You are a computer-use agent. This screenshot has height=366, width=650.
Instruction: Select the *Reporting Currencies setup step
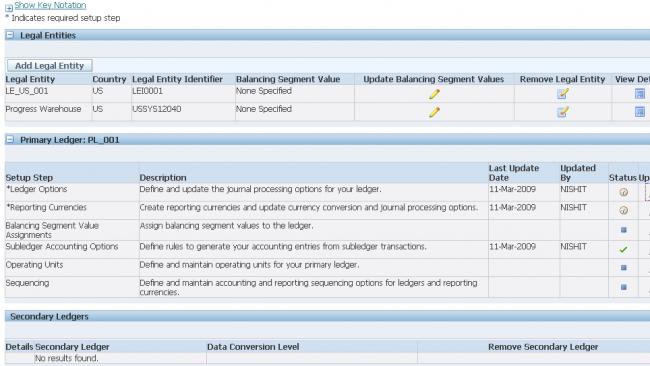[x=46, y=207]
